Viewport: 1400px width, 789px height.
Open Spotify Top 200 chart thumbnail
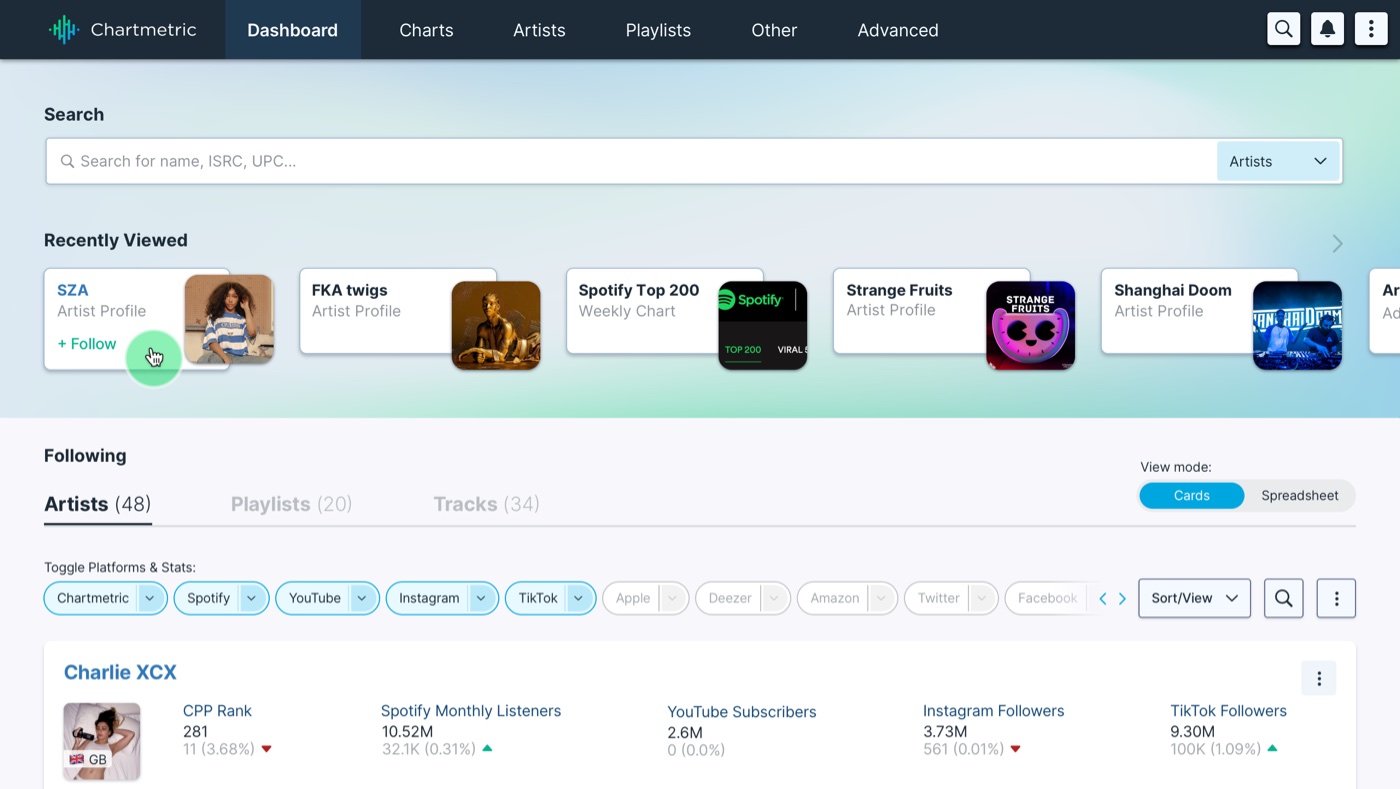pyautogui.click(x=763, y=325)
